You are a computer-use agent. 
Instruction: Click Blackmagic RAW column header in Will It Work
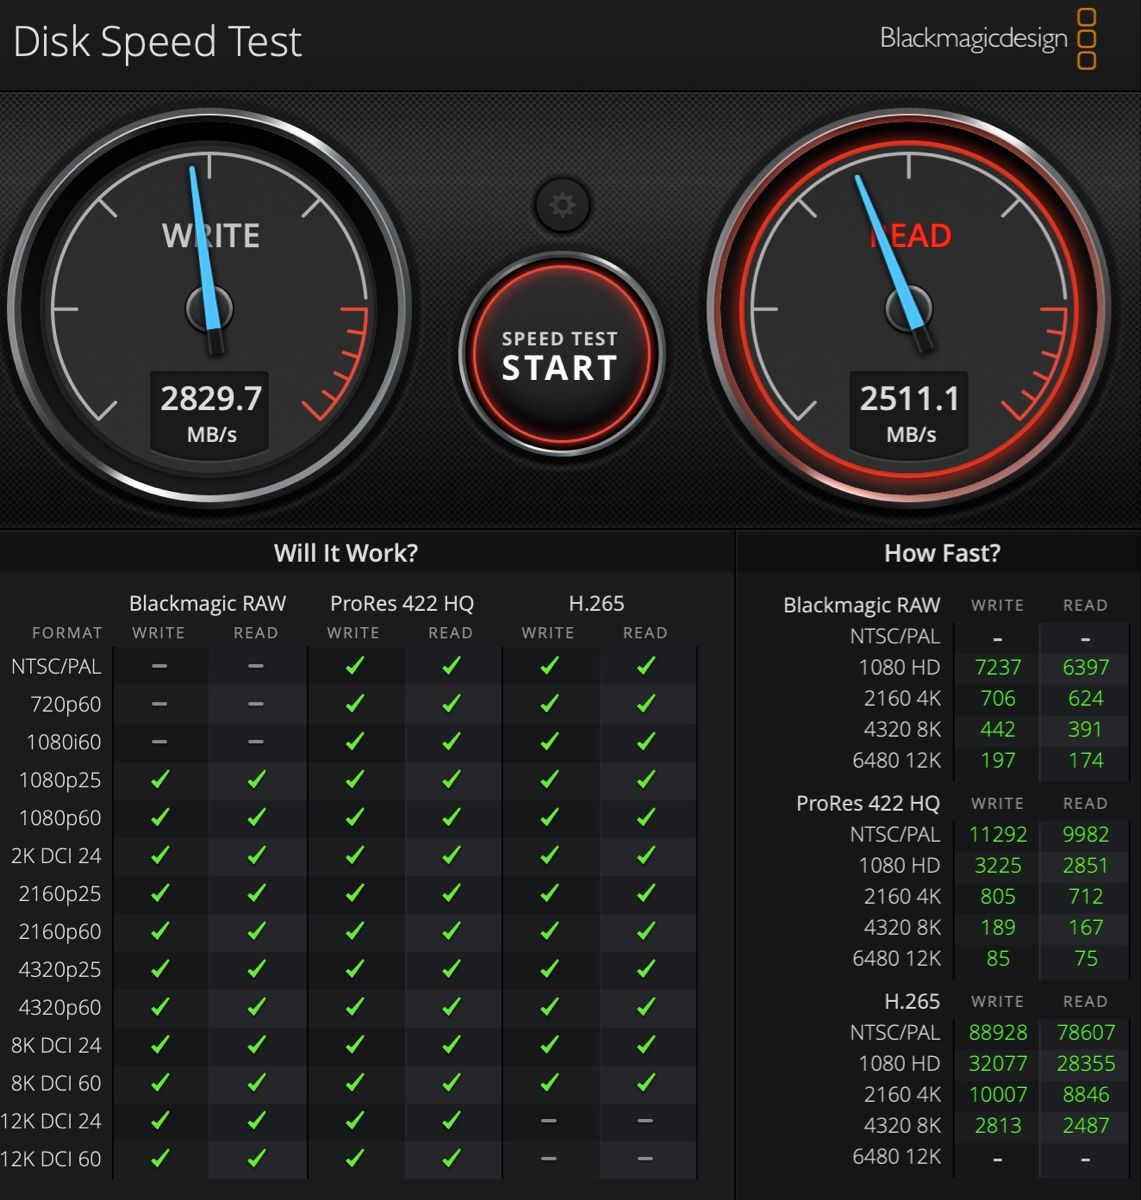[x=207, y=603]
